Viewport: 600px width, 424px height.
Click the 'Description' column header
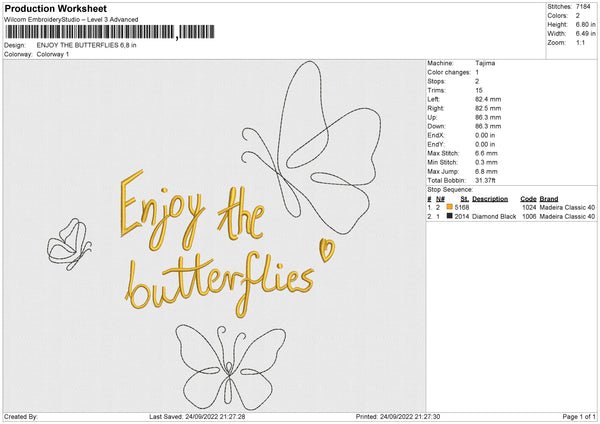tap(490, 199)
